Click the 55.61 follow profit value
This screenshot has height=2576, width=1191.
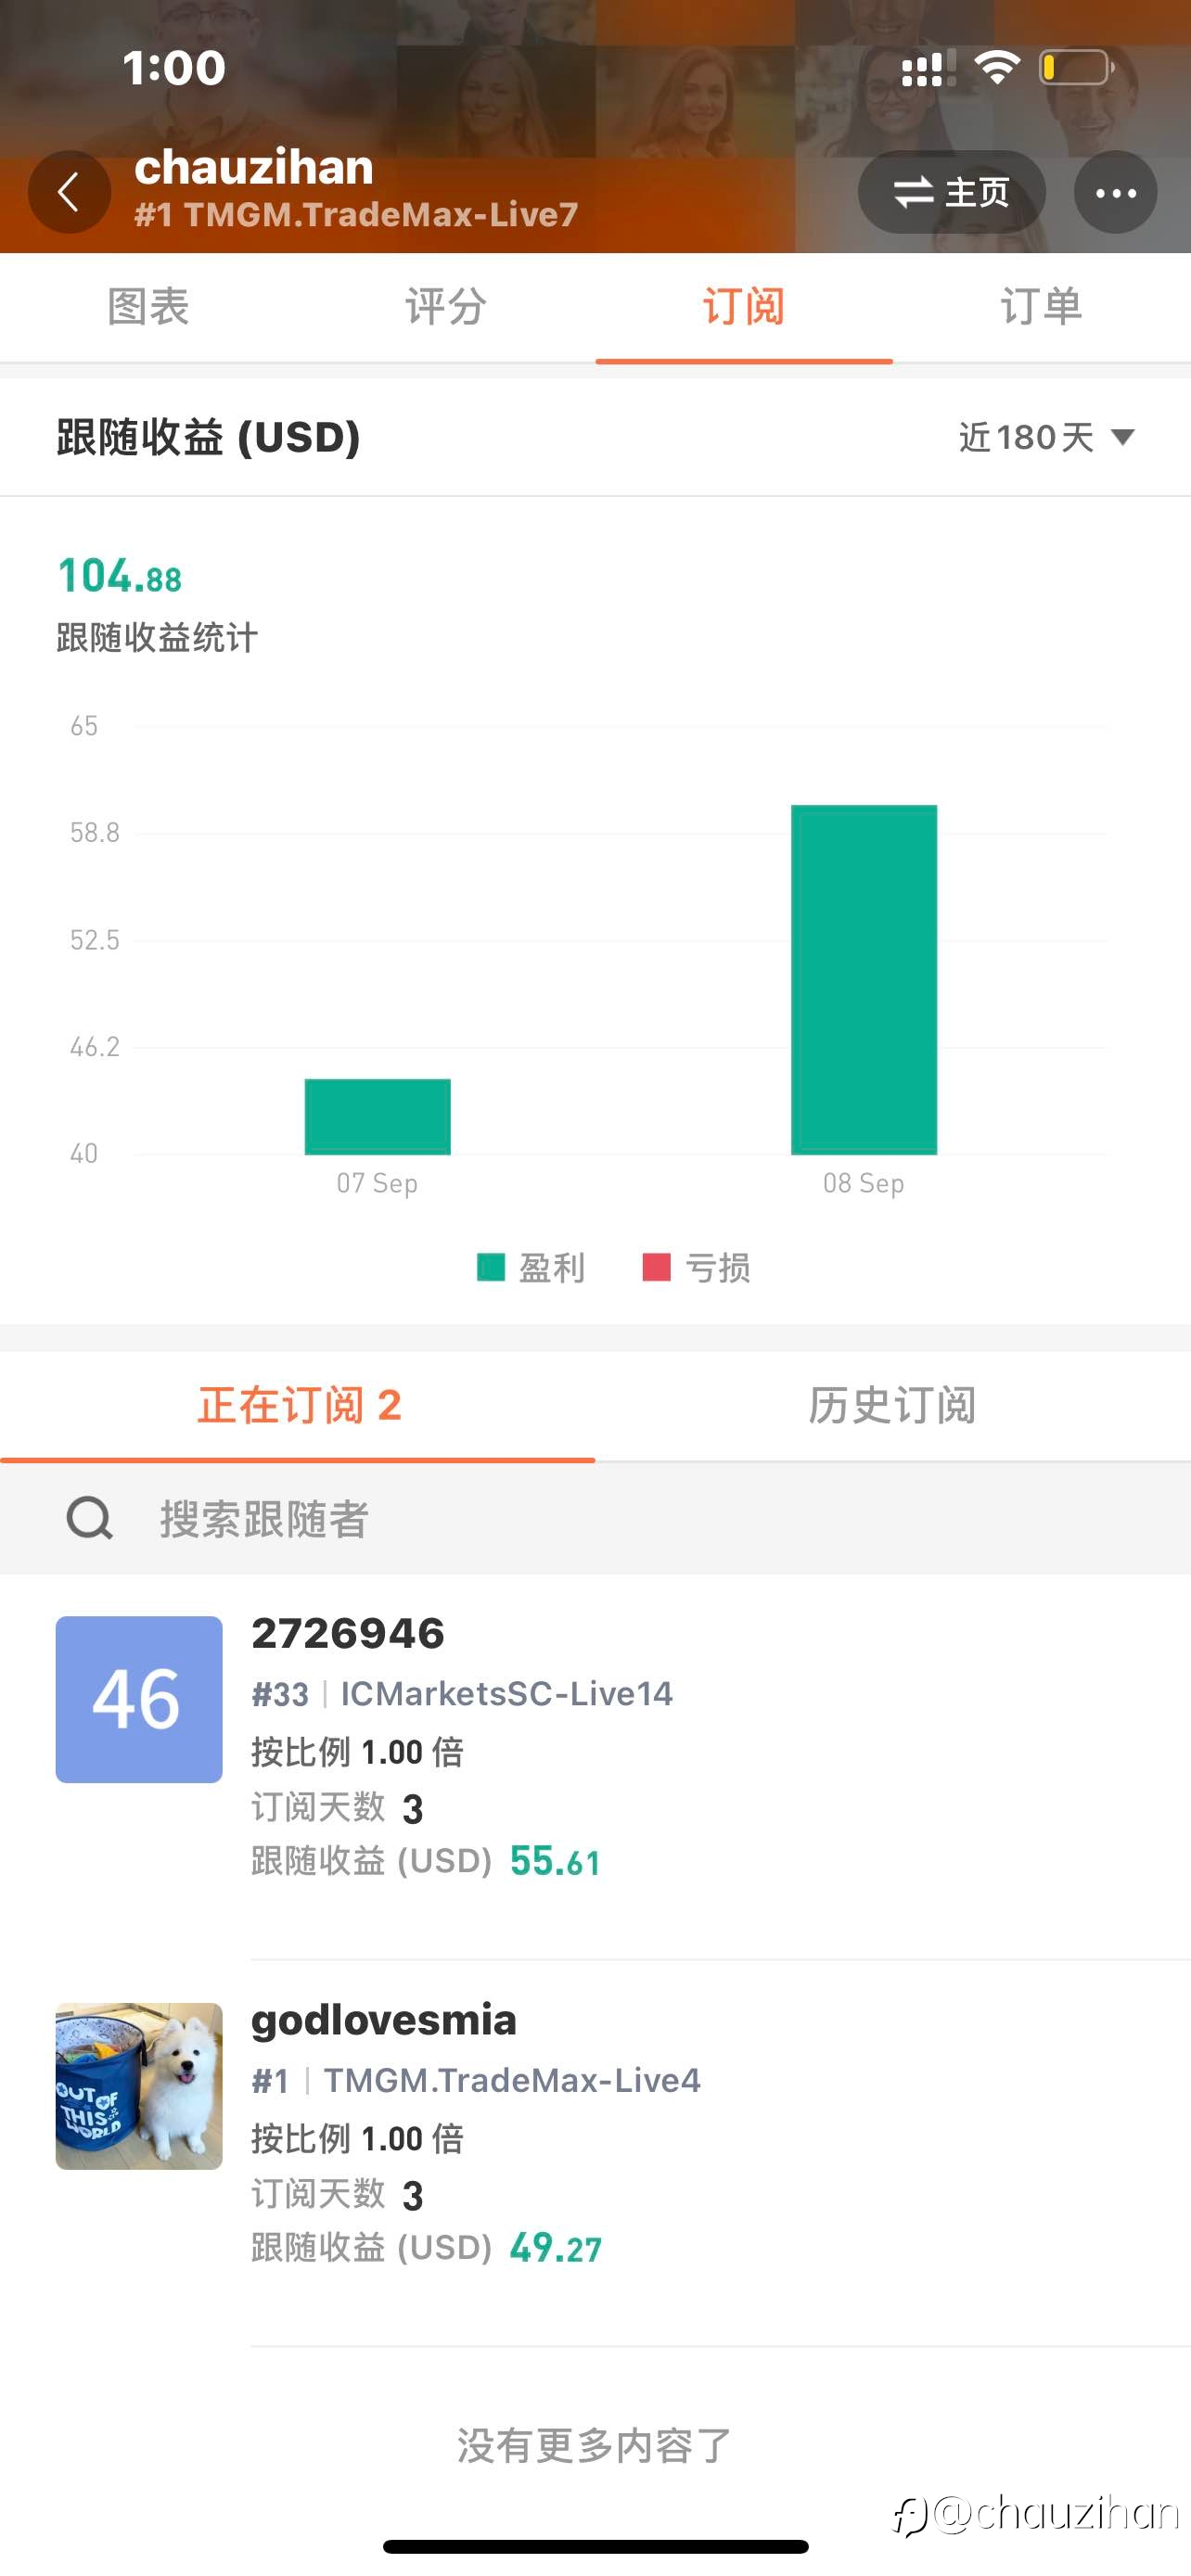555,1861
